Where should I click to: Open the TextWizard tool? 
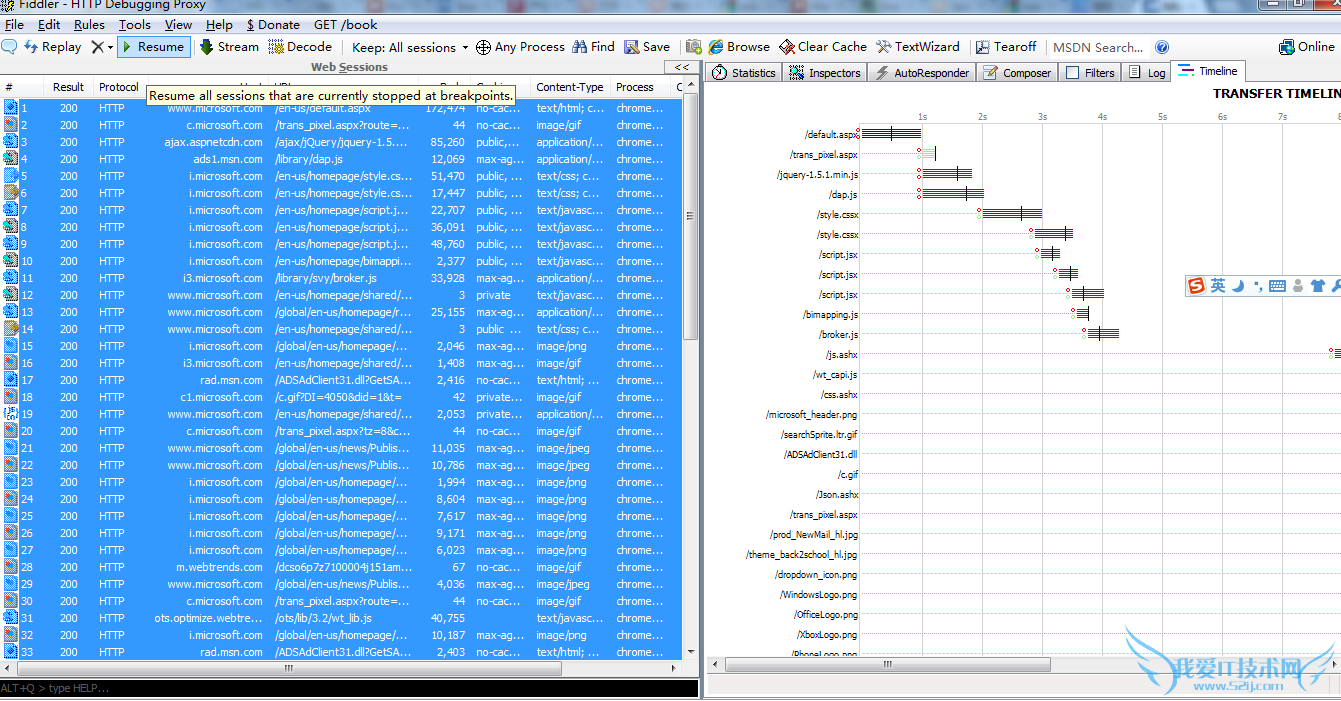pyautogui.click(x=917, y=47)
